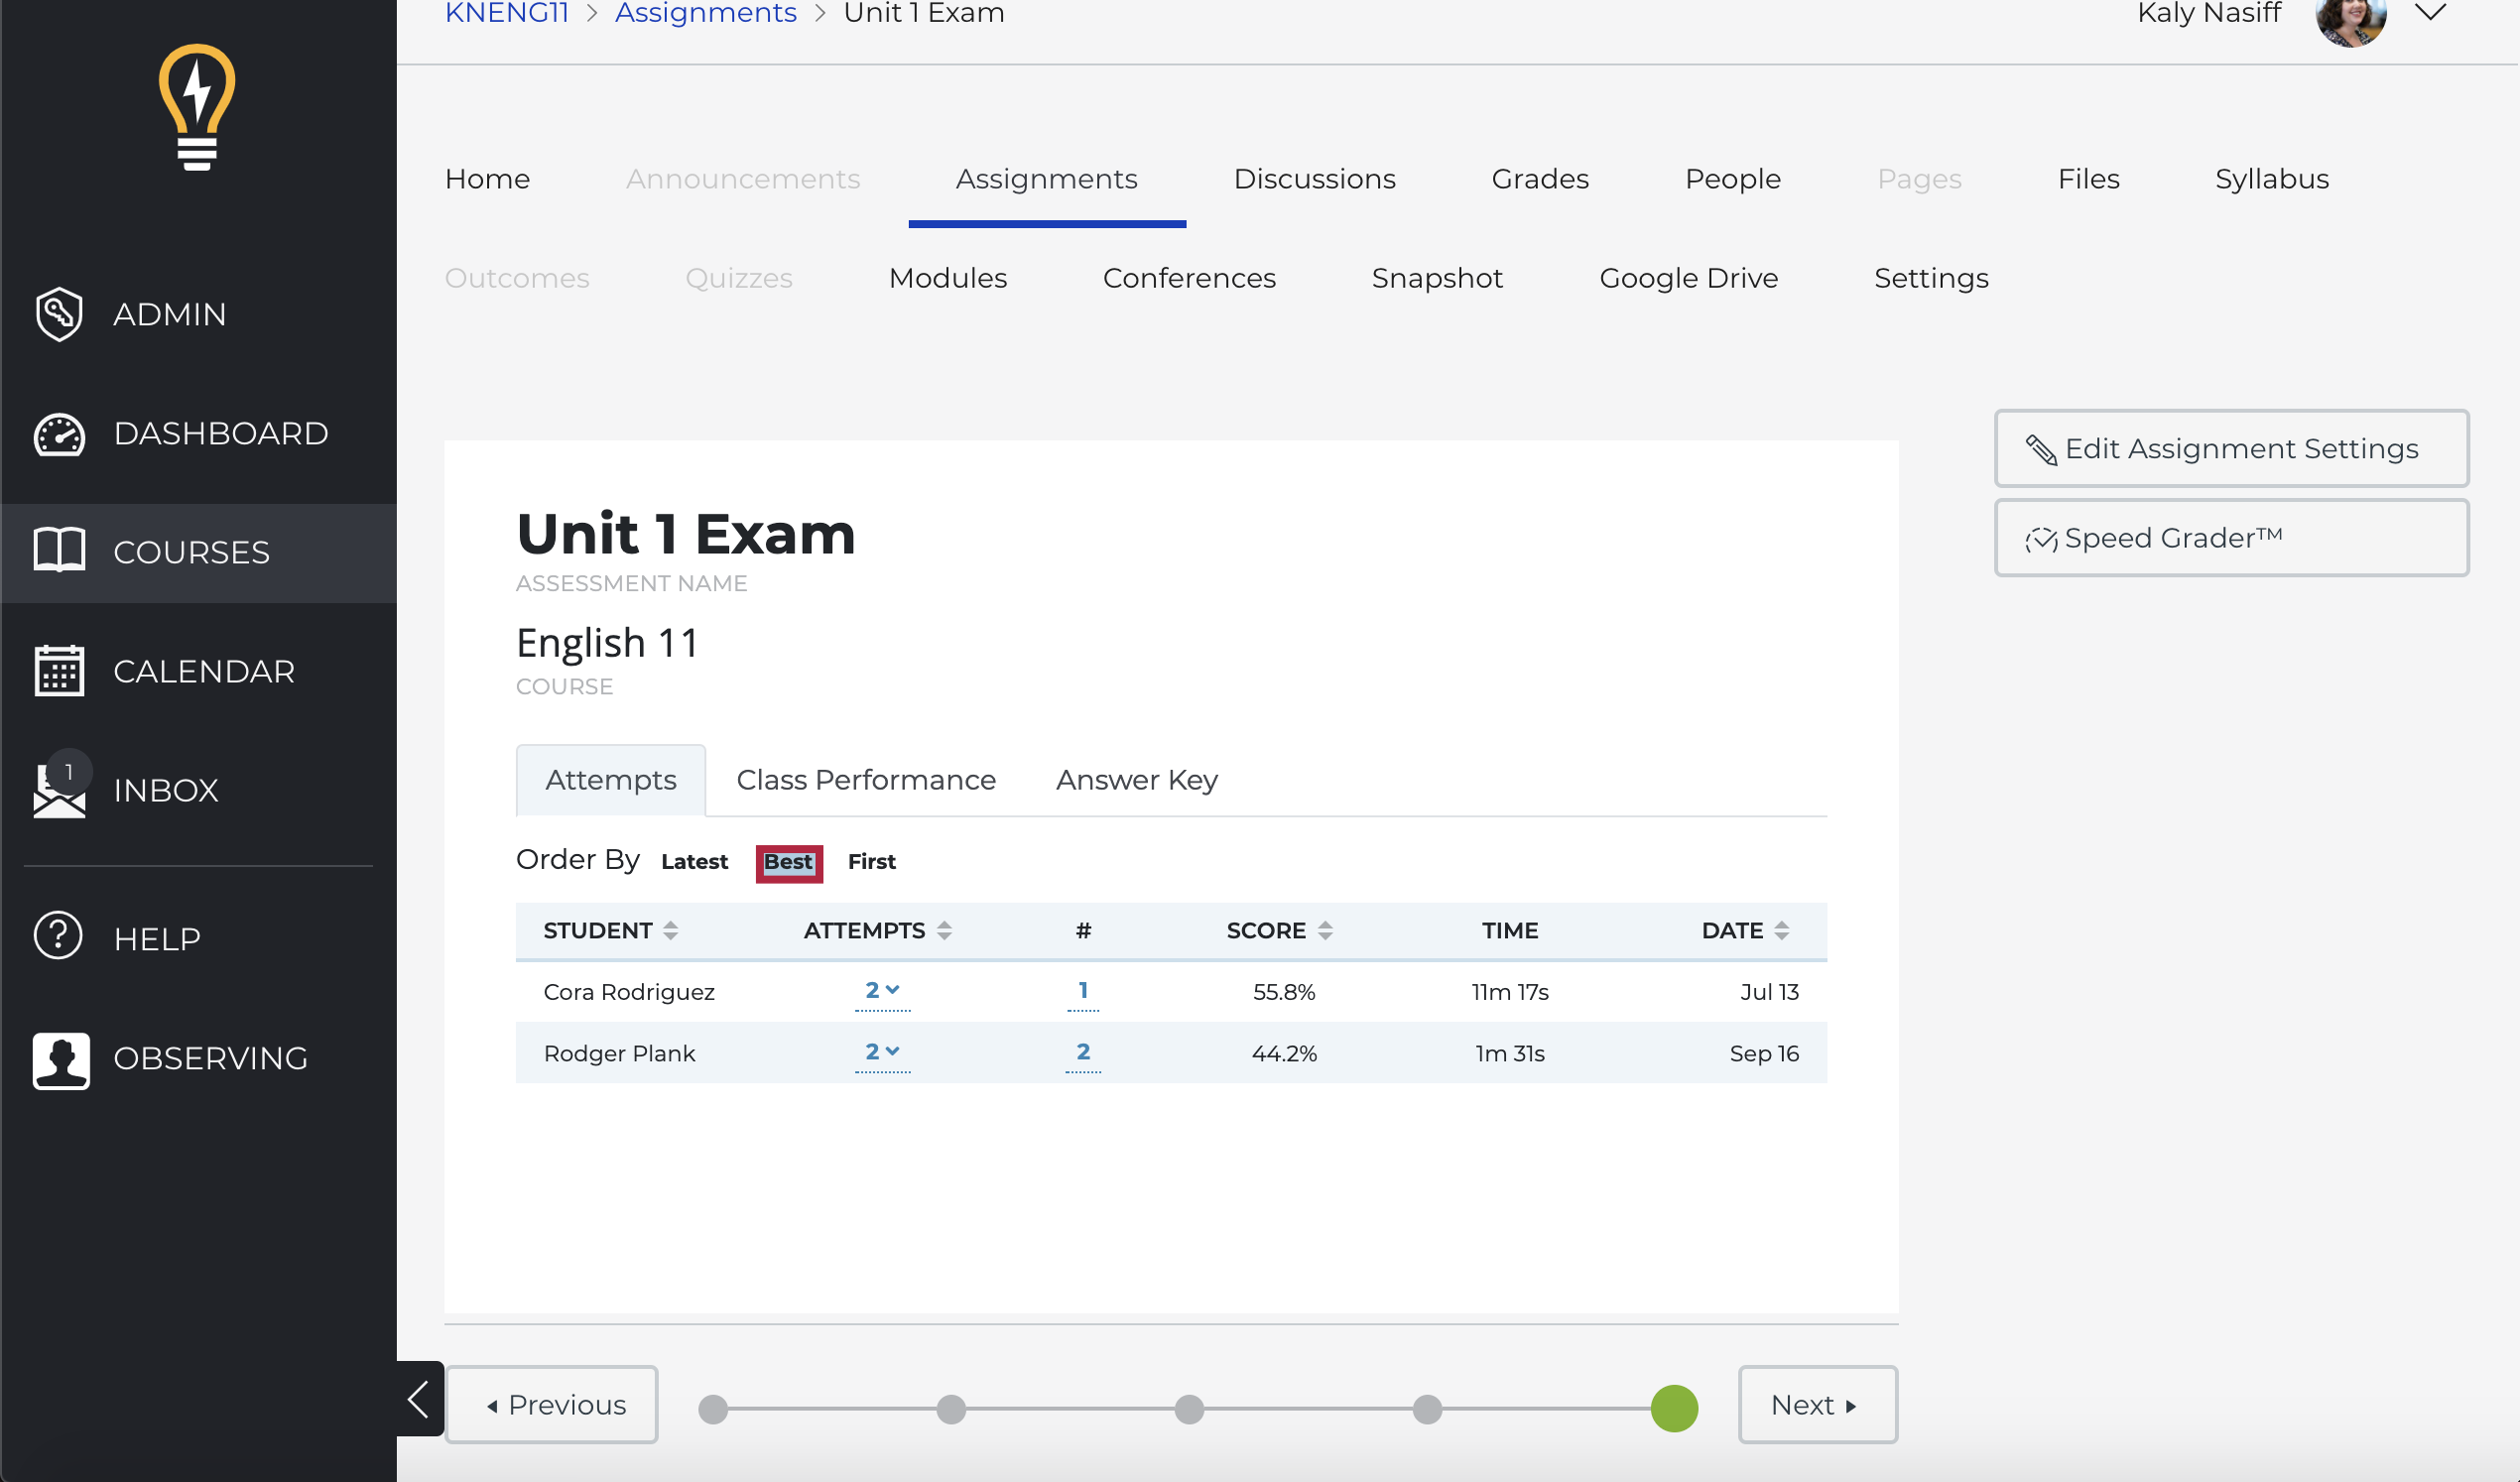Click the Next button
2520x1482 pixels.
1817,1404
